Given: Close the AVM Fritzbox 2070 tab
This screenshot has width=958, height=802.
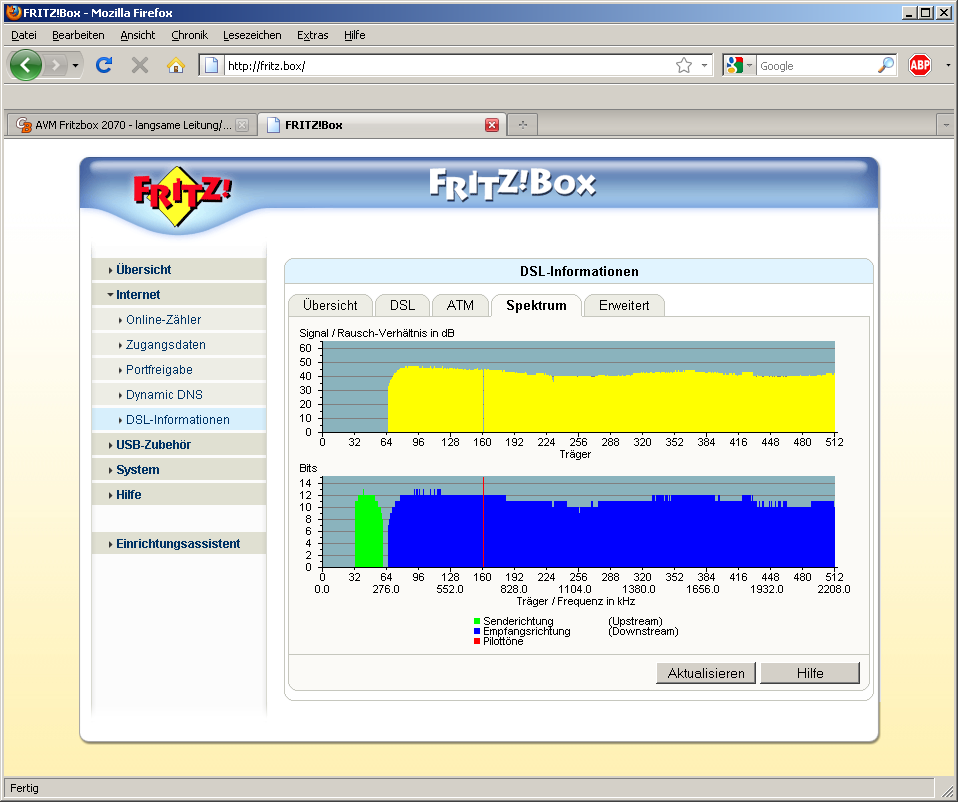Looking at the screenshot, I should [242, 125].
